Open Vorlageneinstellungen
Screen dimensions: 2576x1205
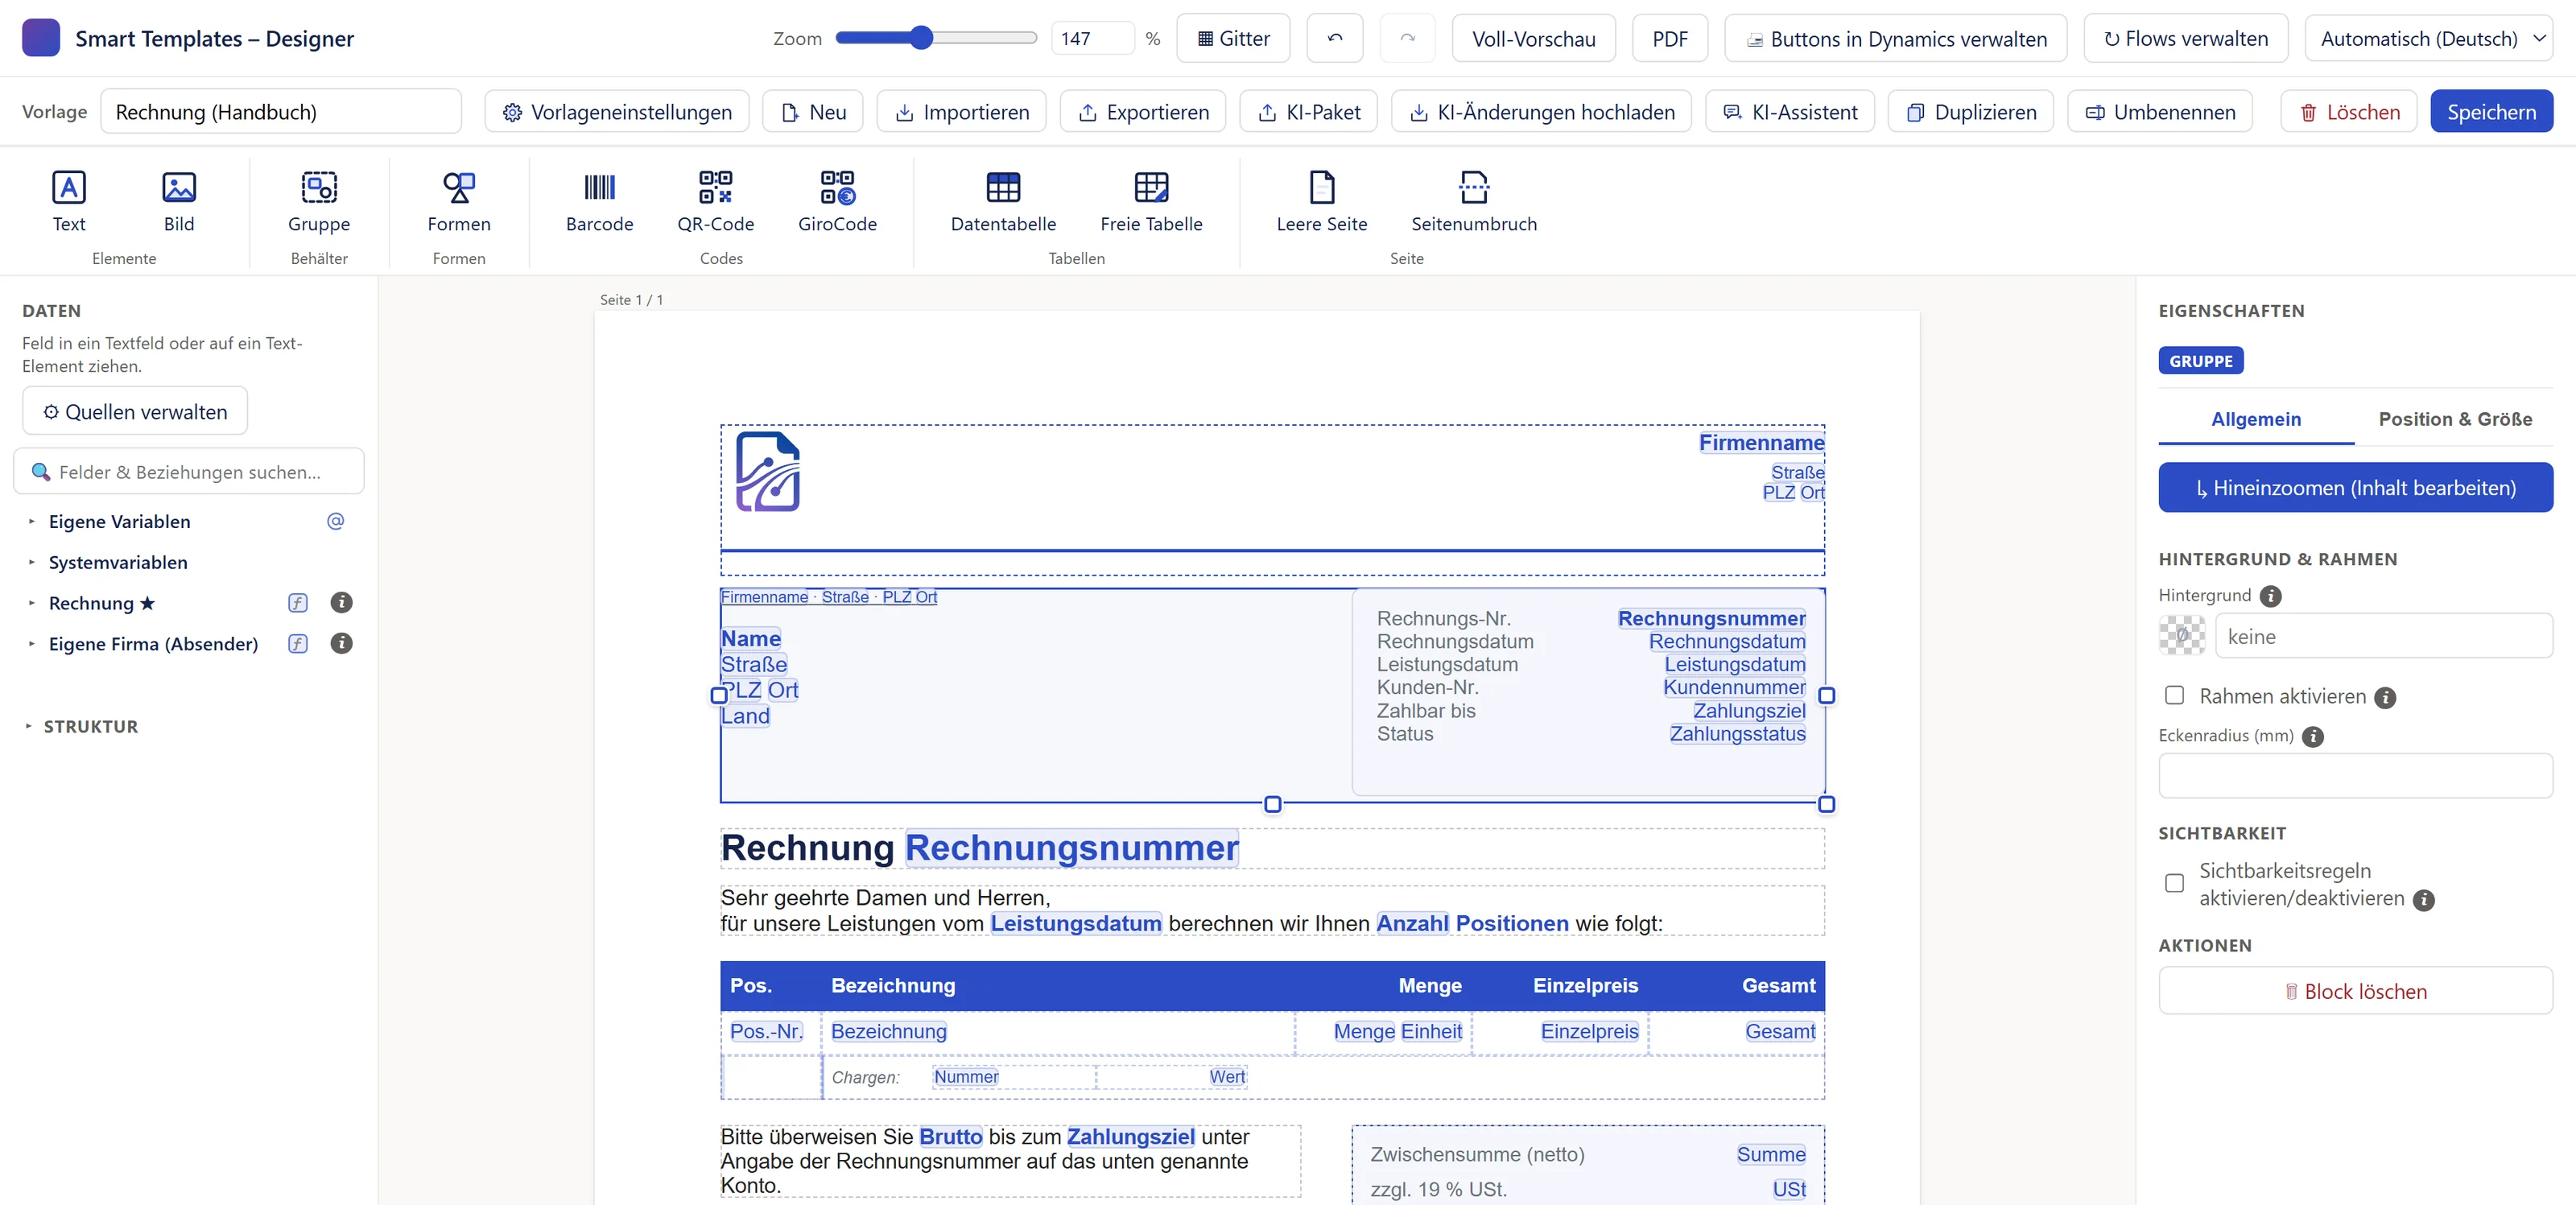617,111
